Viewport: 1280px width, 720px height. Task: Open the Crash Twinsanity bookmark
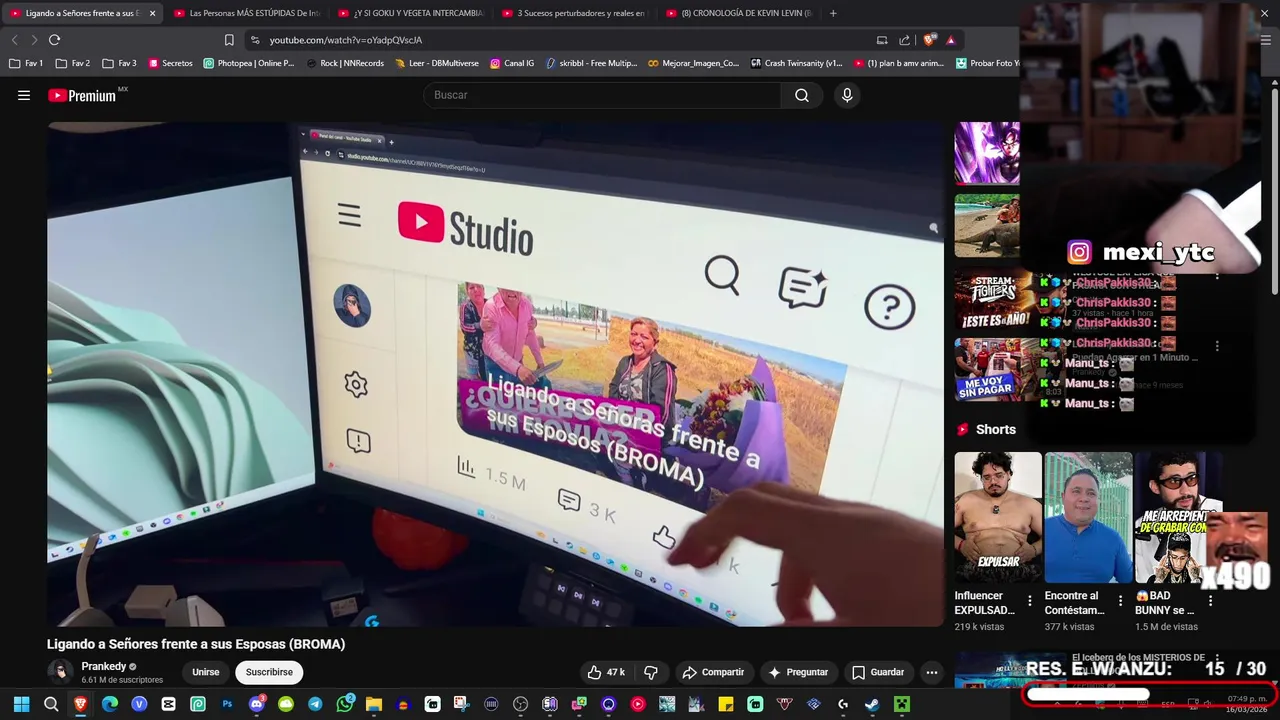coord(797,63)
